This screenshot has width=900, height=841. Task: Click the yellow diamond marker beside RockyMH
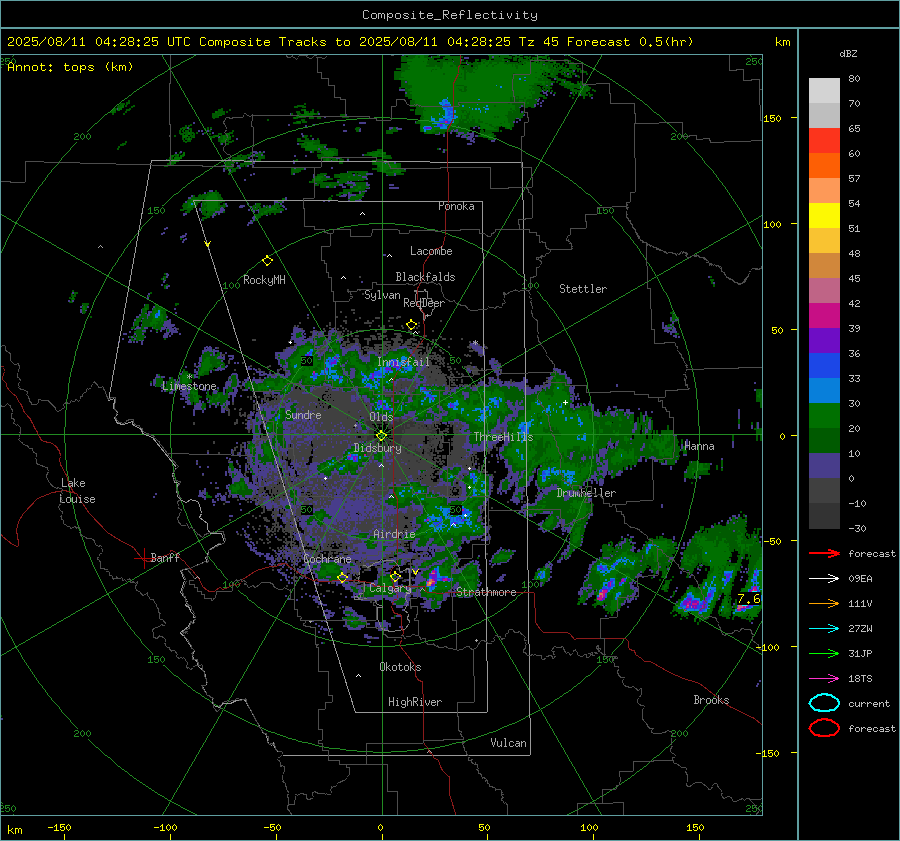267,261
